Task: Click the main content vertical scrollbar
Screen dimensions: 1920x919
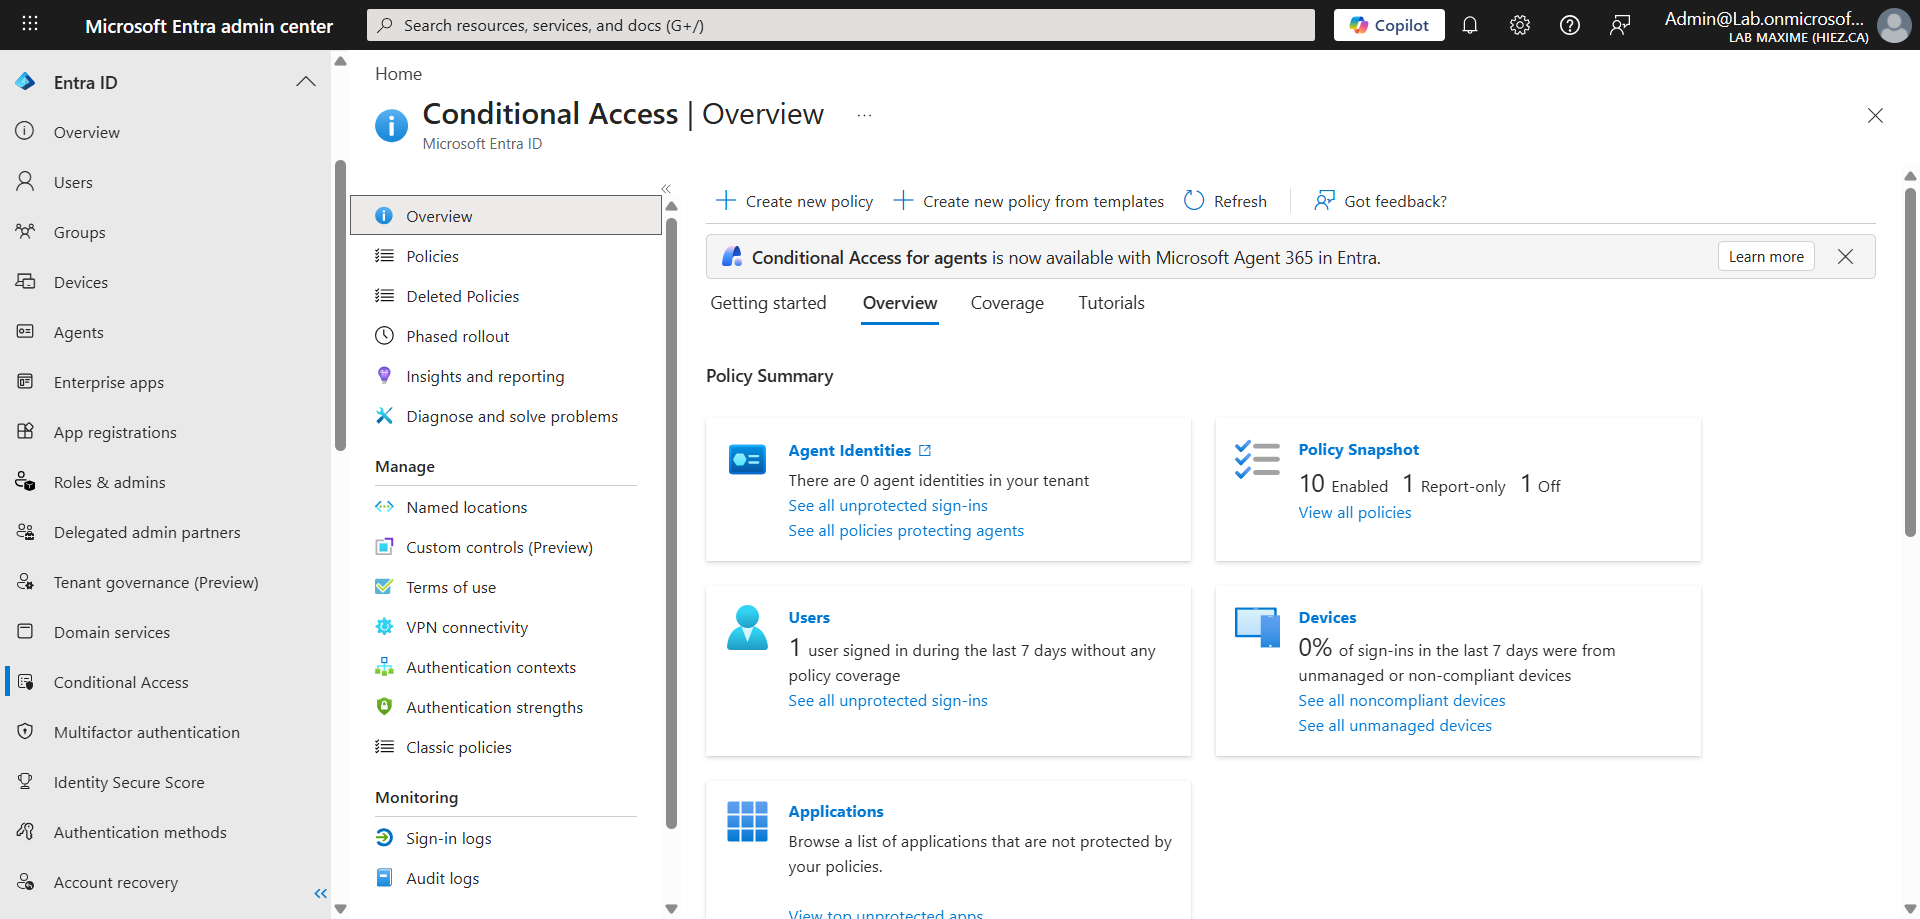Action: 1910,363
